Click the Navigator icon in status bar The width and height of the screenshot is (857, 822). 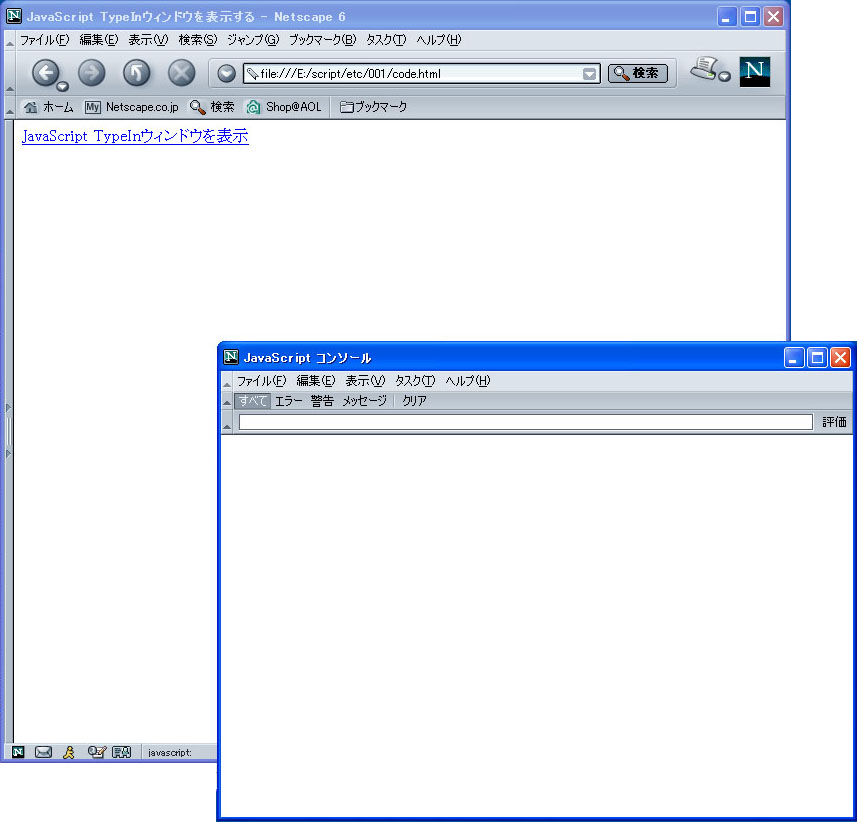[18, 752]
